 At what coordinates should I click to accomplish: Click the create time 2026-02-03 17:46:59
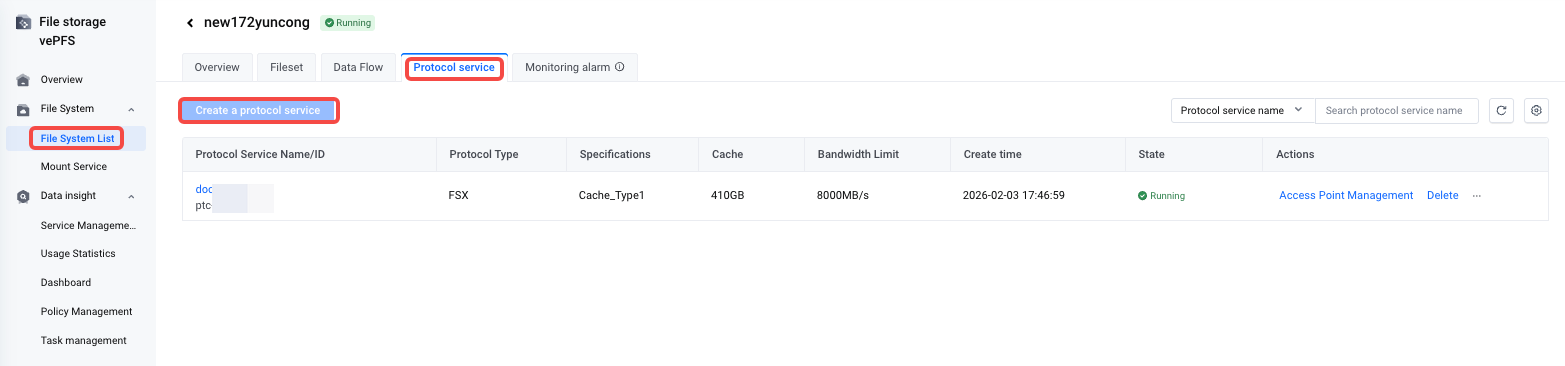pyautogui.click(x=1014, y=196)
